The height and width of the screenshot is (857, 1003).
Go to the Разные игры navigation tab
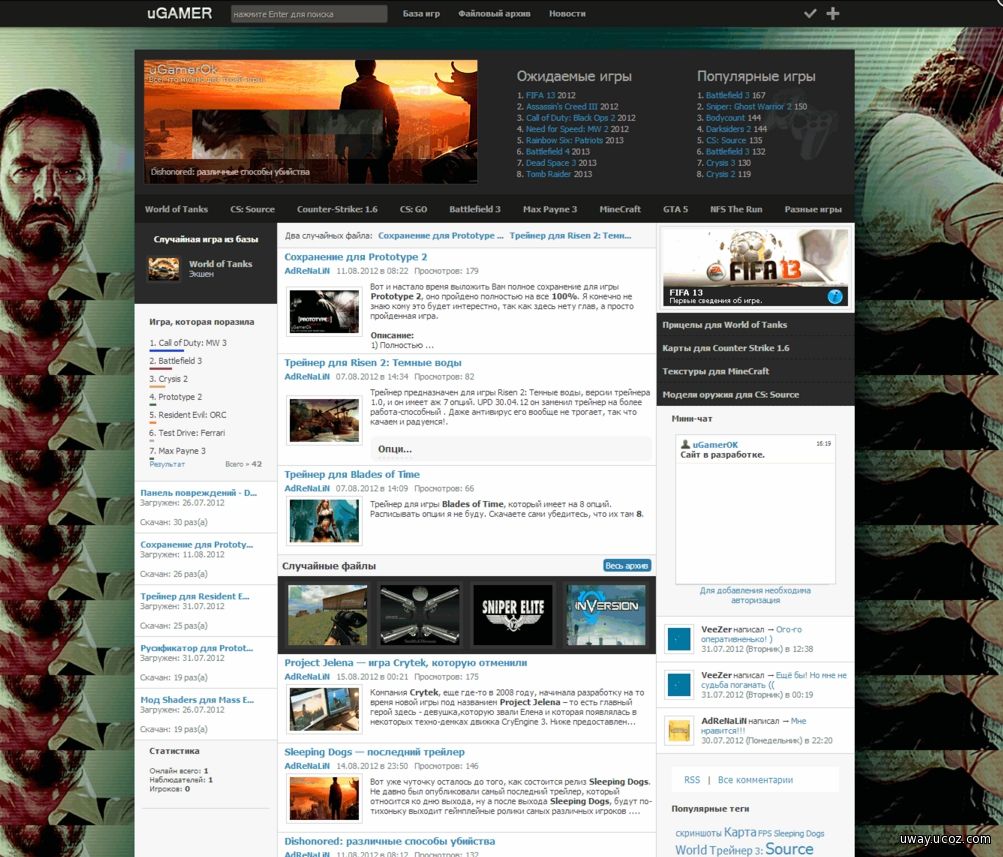pyautogui.click(x=813, y=209)
